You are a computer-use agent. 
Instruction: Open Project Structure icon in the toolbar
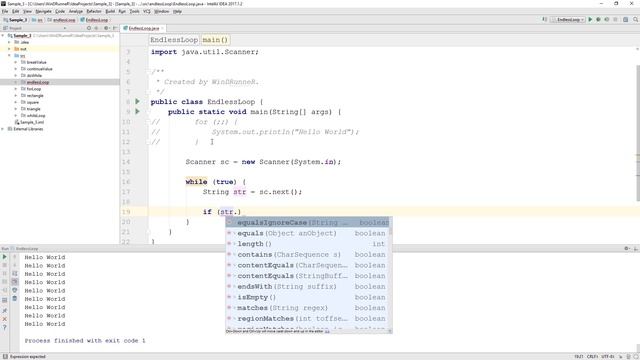[x=625, y=20]
